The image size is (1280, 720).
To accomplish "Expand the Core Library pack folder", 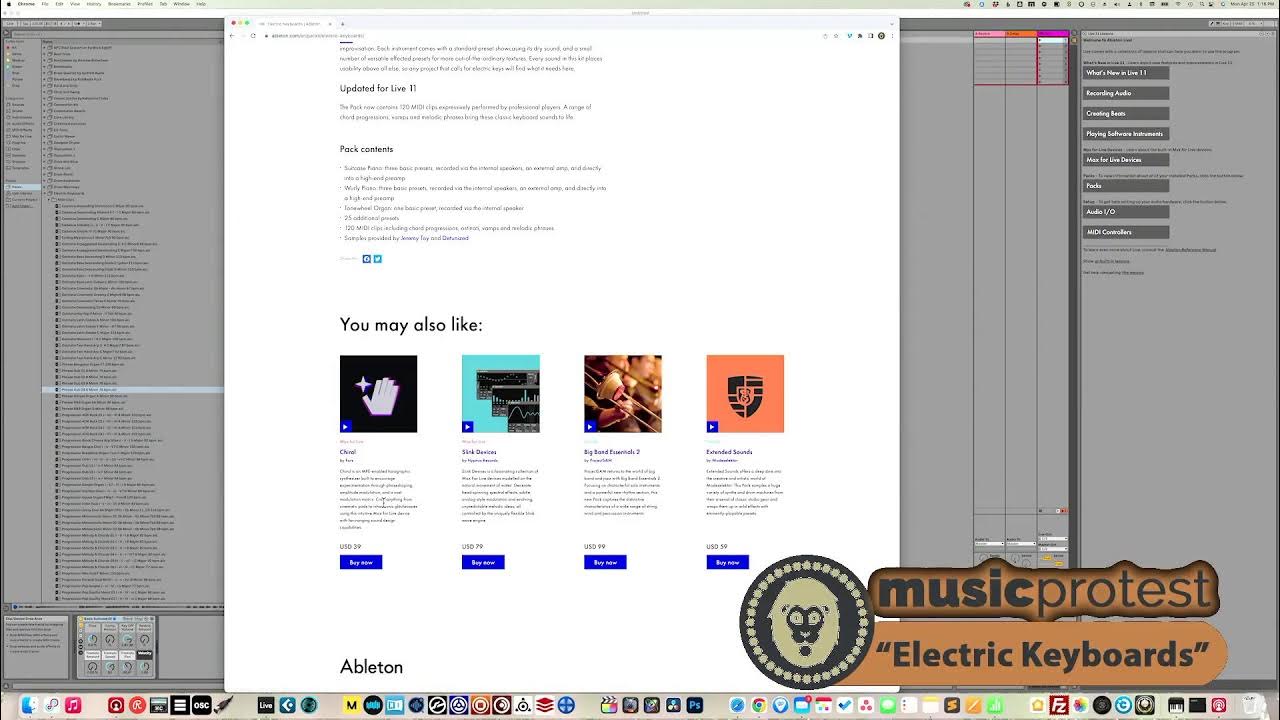I will click(44, 117).
